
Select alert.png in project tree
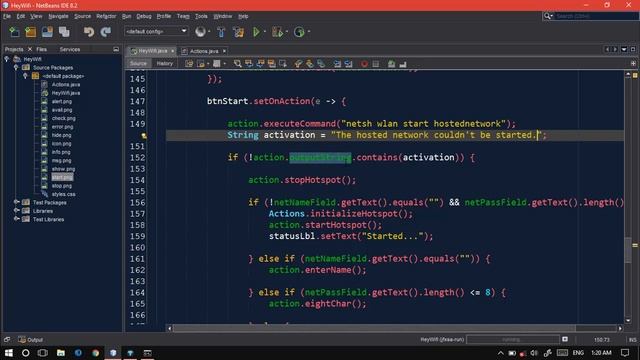[x=62, y=101]
